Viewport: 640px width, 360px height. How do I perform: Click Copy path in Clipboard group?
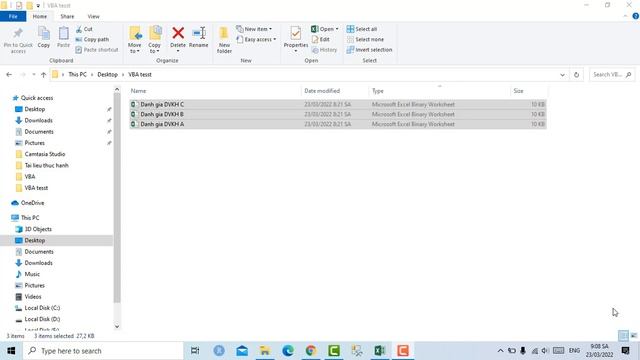pyautogui.click(x=92, y=39)
